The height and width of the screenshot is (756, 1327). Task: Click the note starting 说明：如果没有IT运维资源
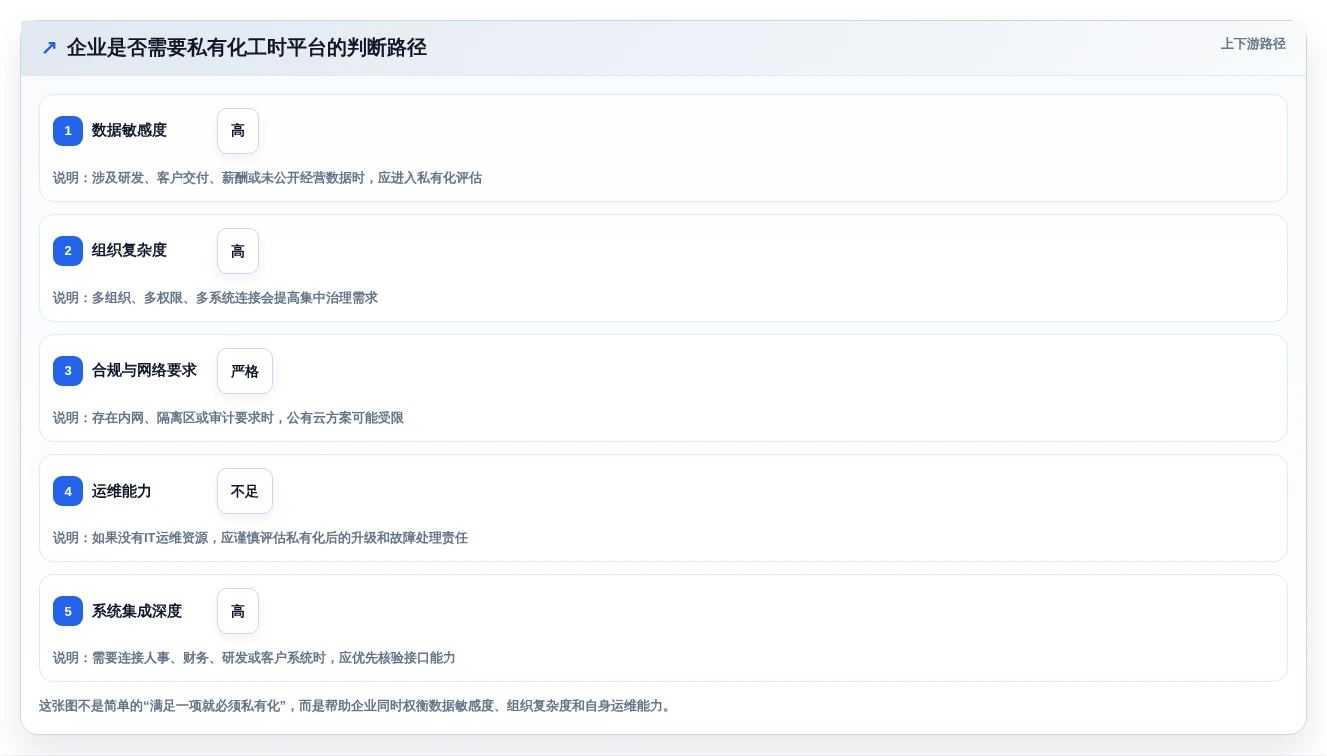260,538
